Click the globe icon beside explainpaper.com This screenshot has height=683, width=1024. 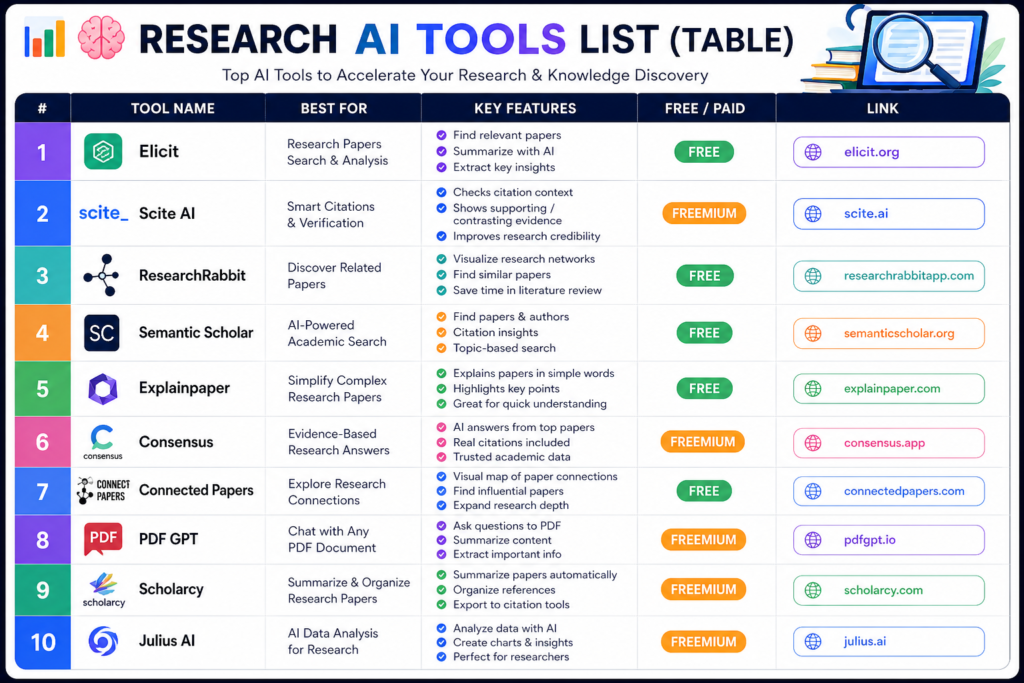pos(813,389)
